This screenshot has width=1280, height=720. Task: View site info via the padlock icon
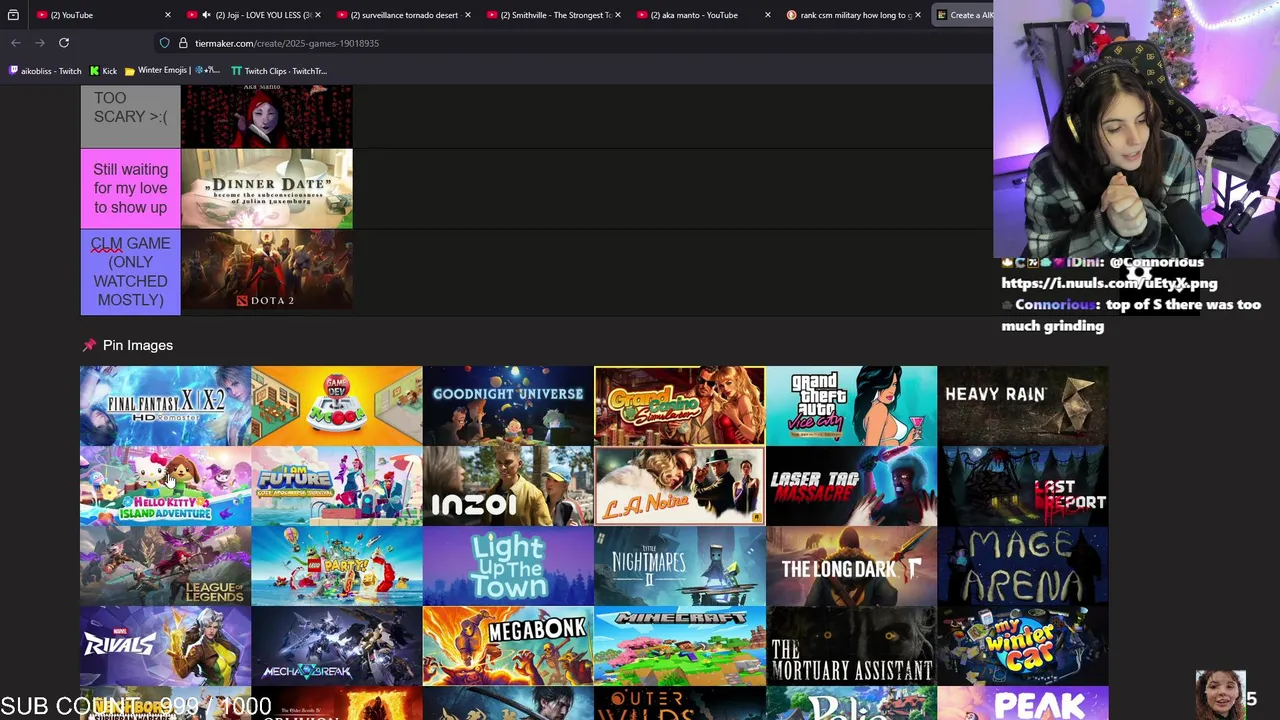point(183,43)
